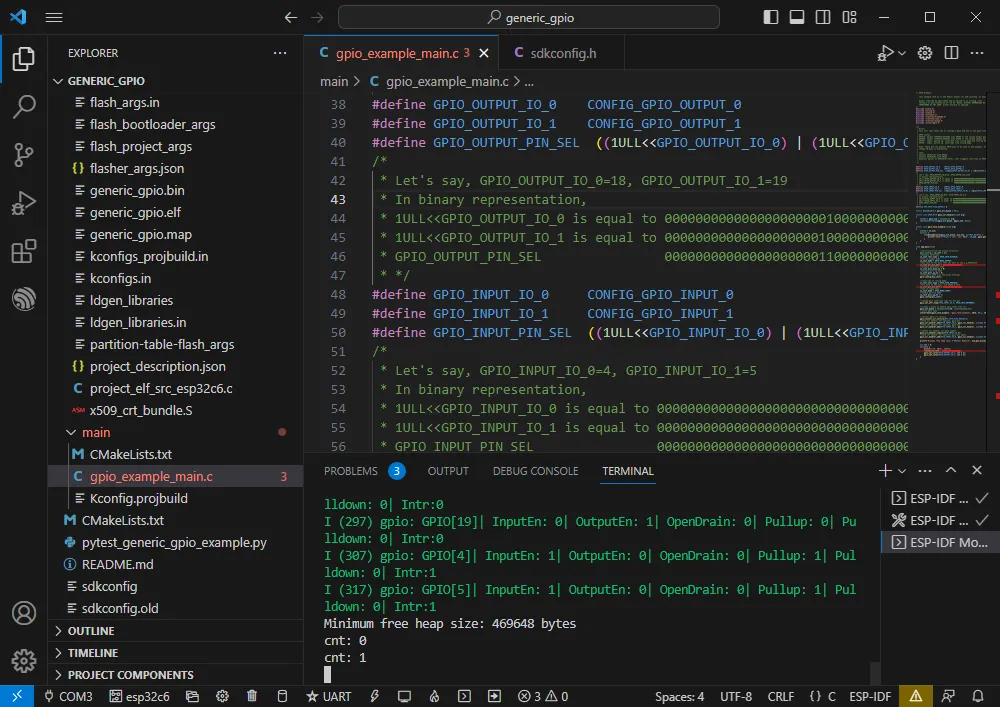This screenshot has height=707, width=1000.
Task: Toggle the bottom panel layout button
Action: point(796,17)
